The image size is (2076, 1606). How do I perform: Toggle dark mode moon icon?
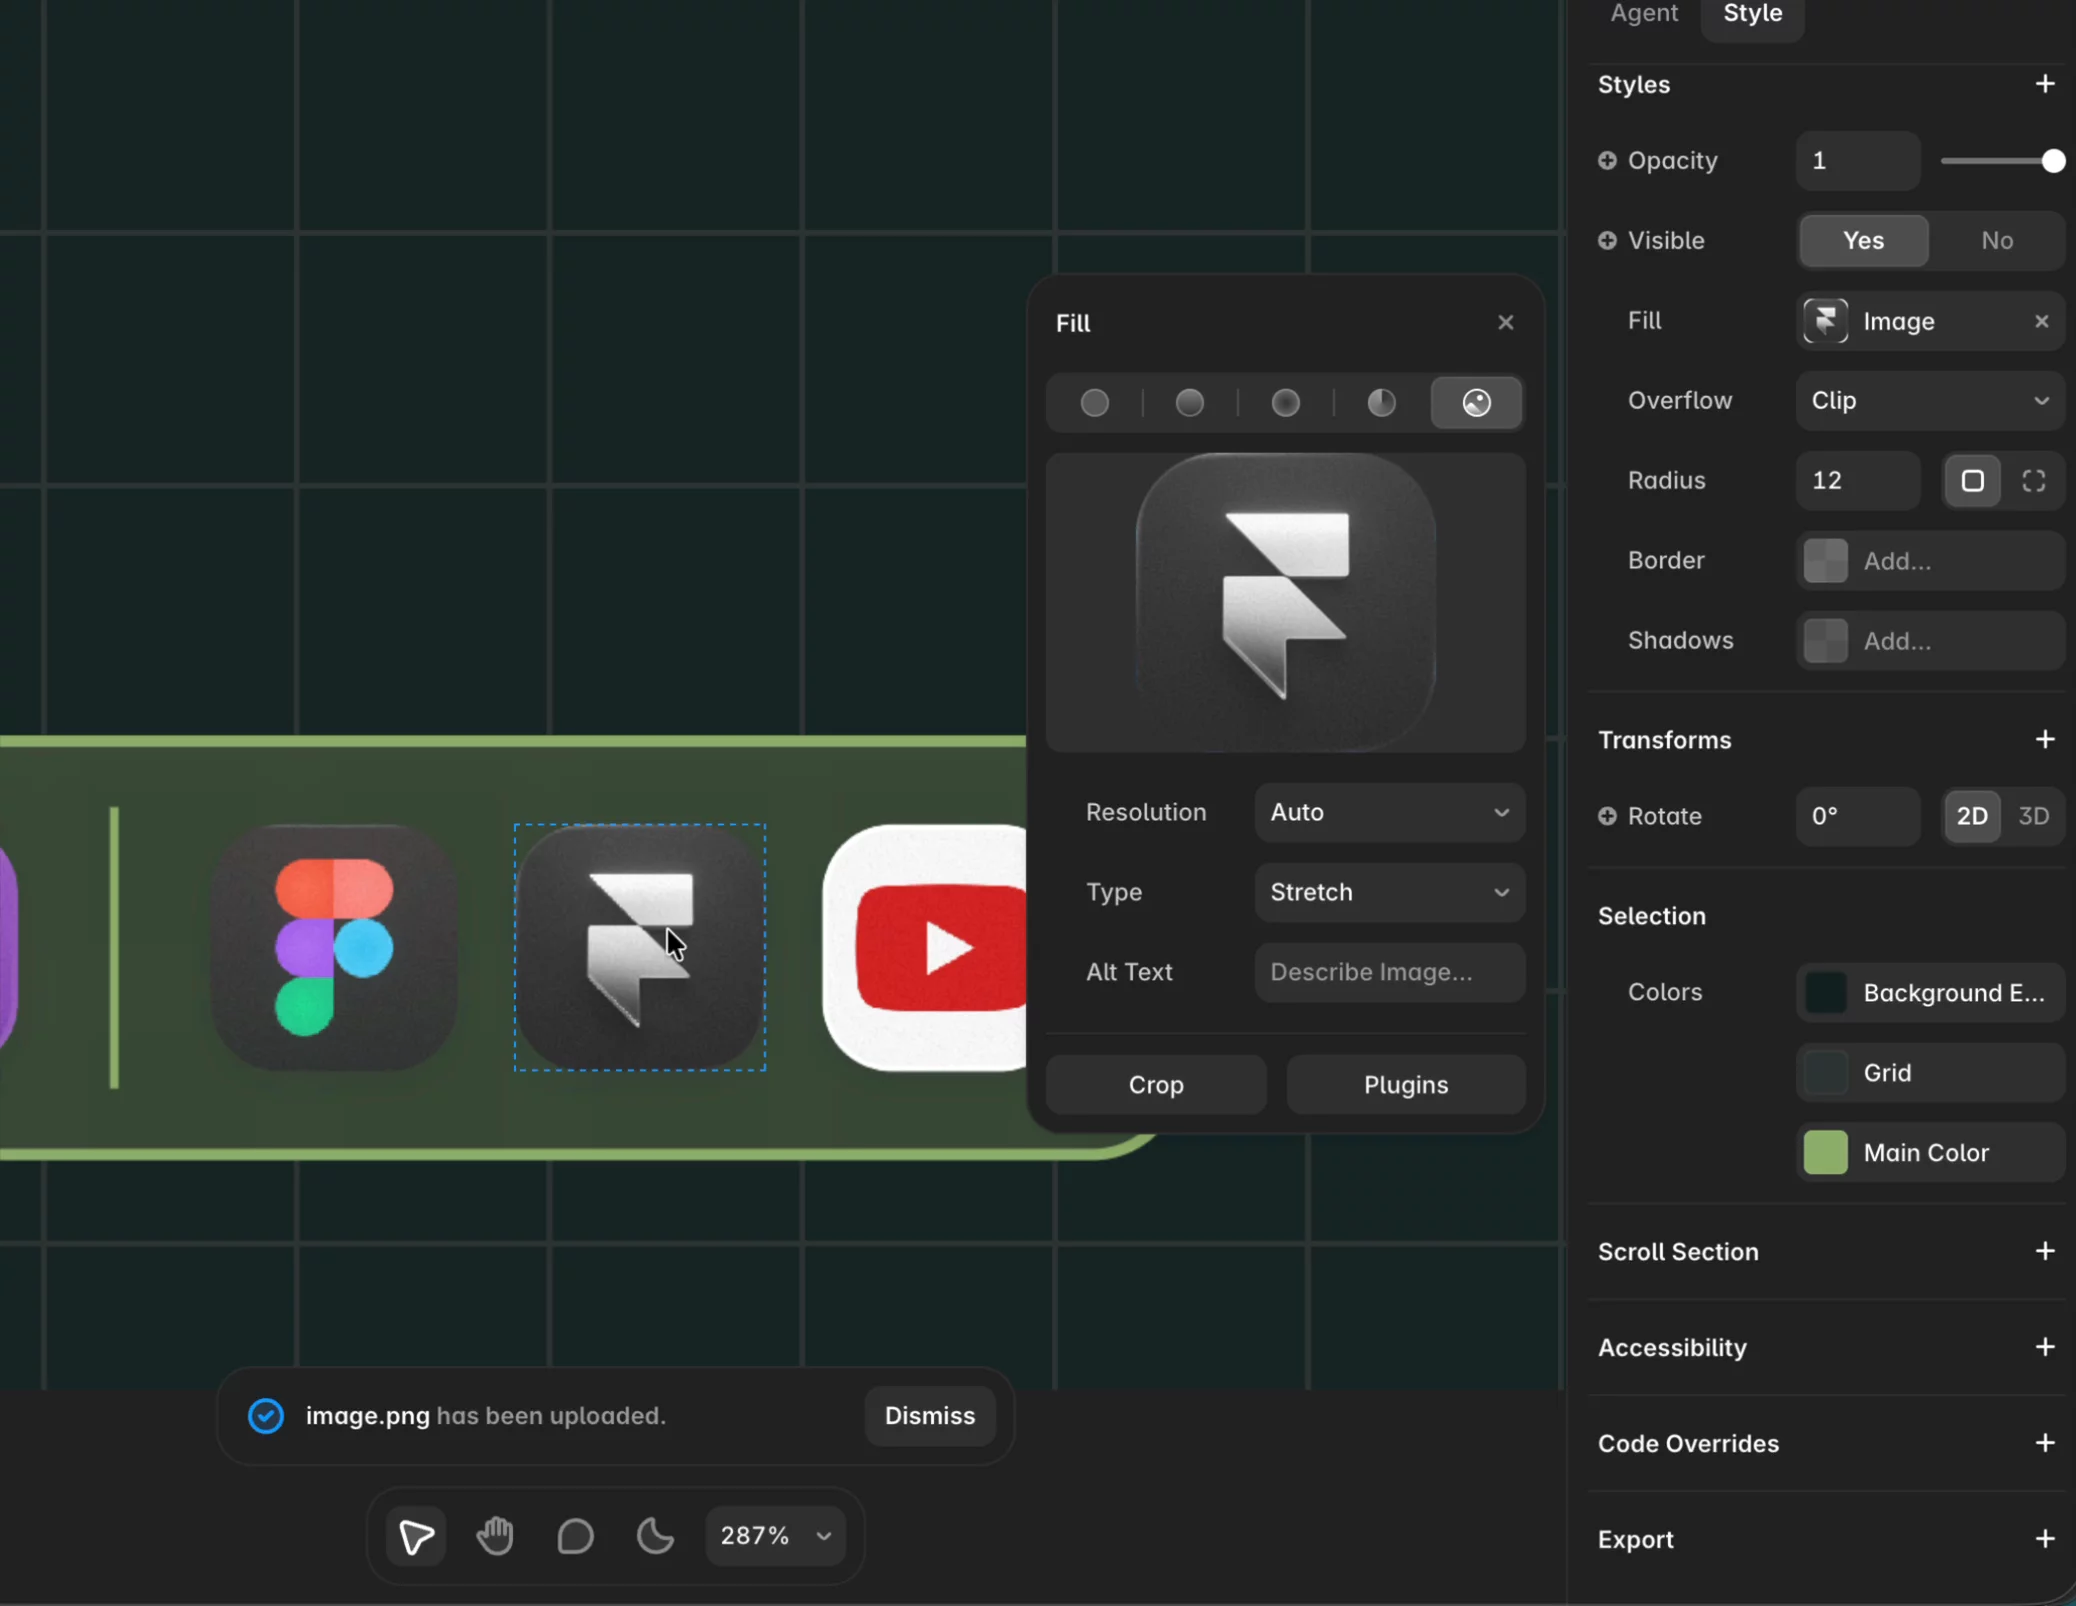click(x=655, y=1535)
